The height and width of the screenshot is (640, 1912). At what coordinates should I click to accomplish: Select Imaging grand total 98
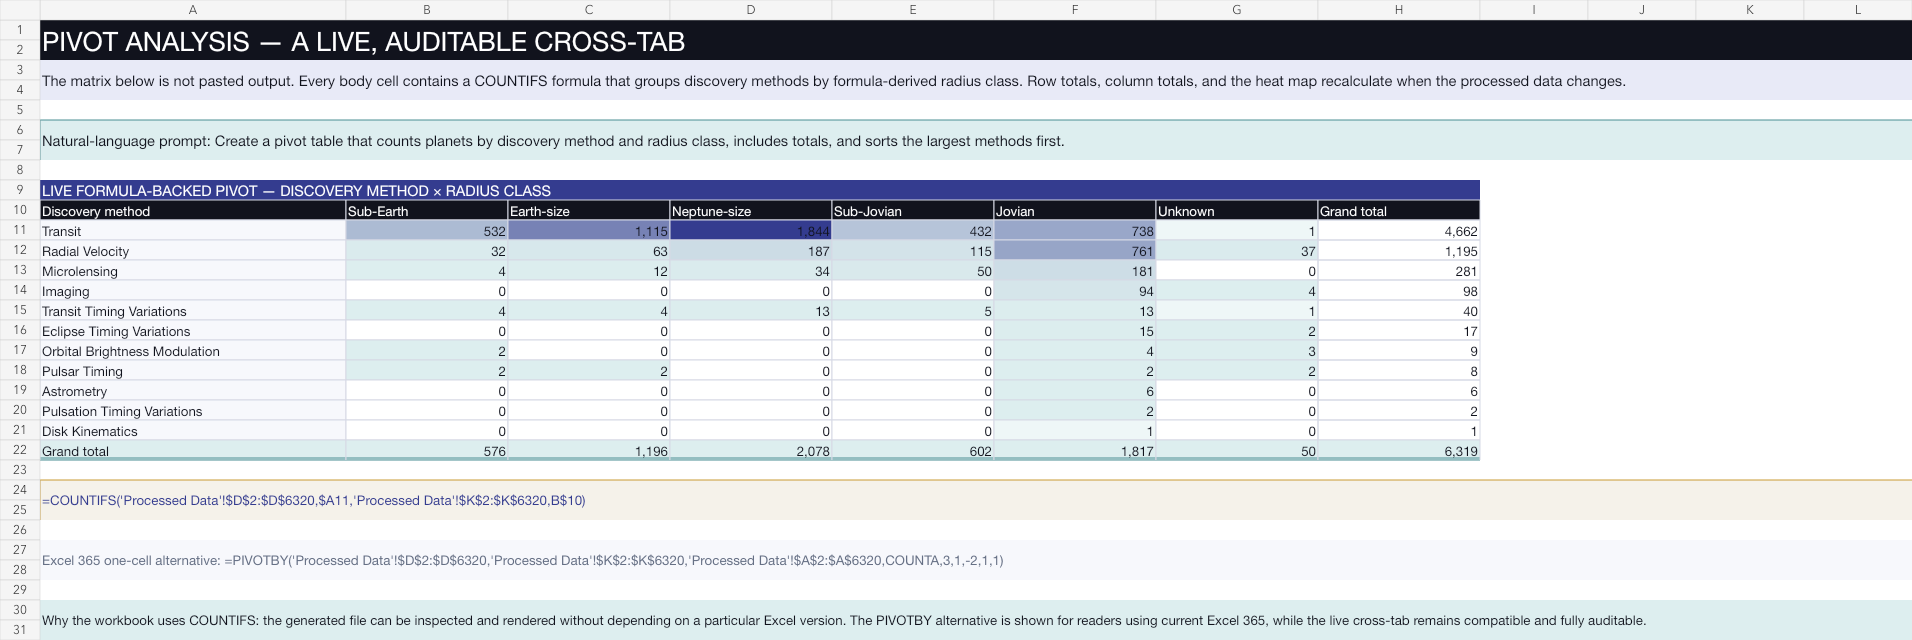pos(1399,291)
